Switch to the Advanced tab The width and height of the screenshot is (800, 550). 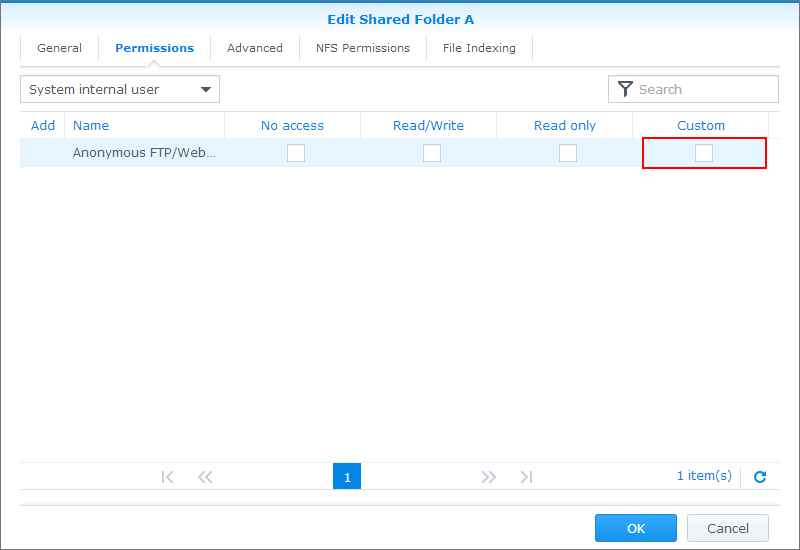255,48
